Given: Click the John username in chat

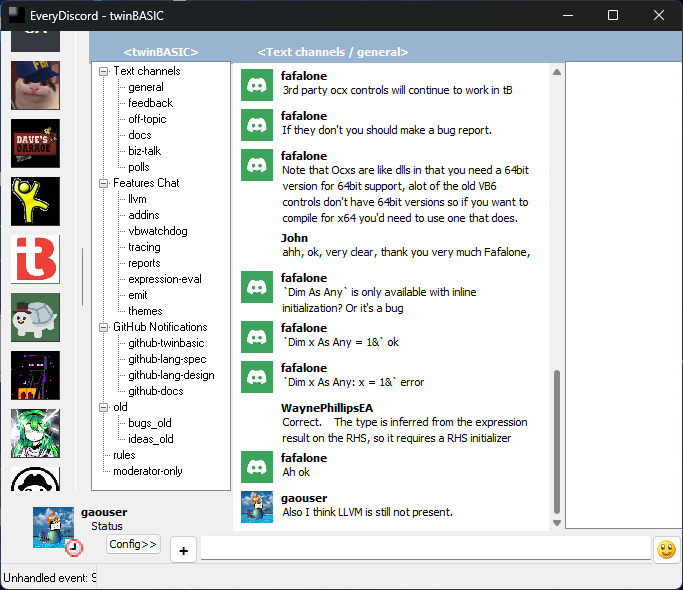Looking at the screenshot, I should click(294, 238).
